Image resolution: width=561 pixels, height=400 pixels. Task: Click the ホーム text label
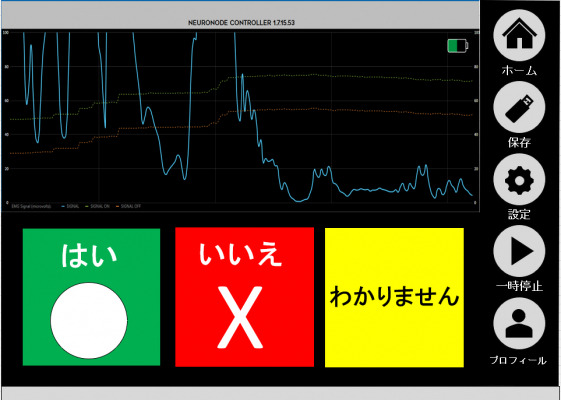click(519, 71)
